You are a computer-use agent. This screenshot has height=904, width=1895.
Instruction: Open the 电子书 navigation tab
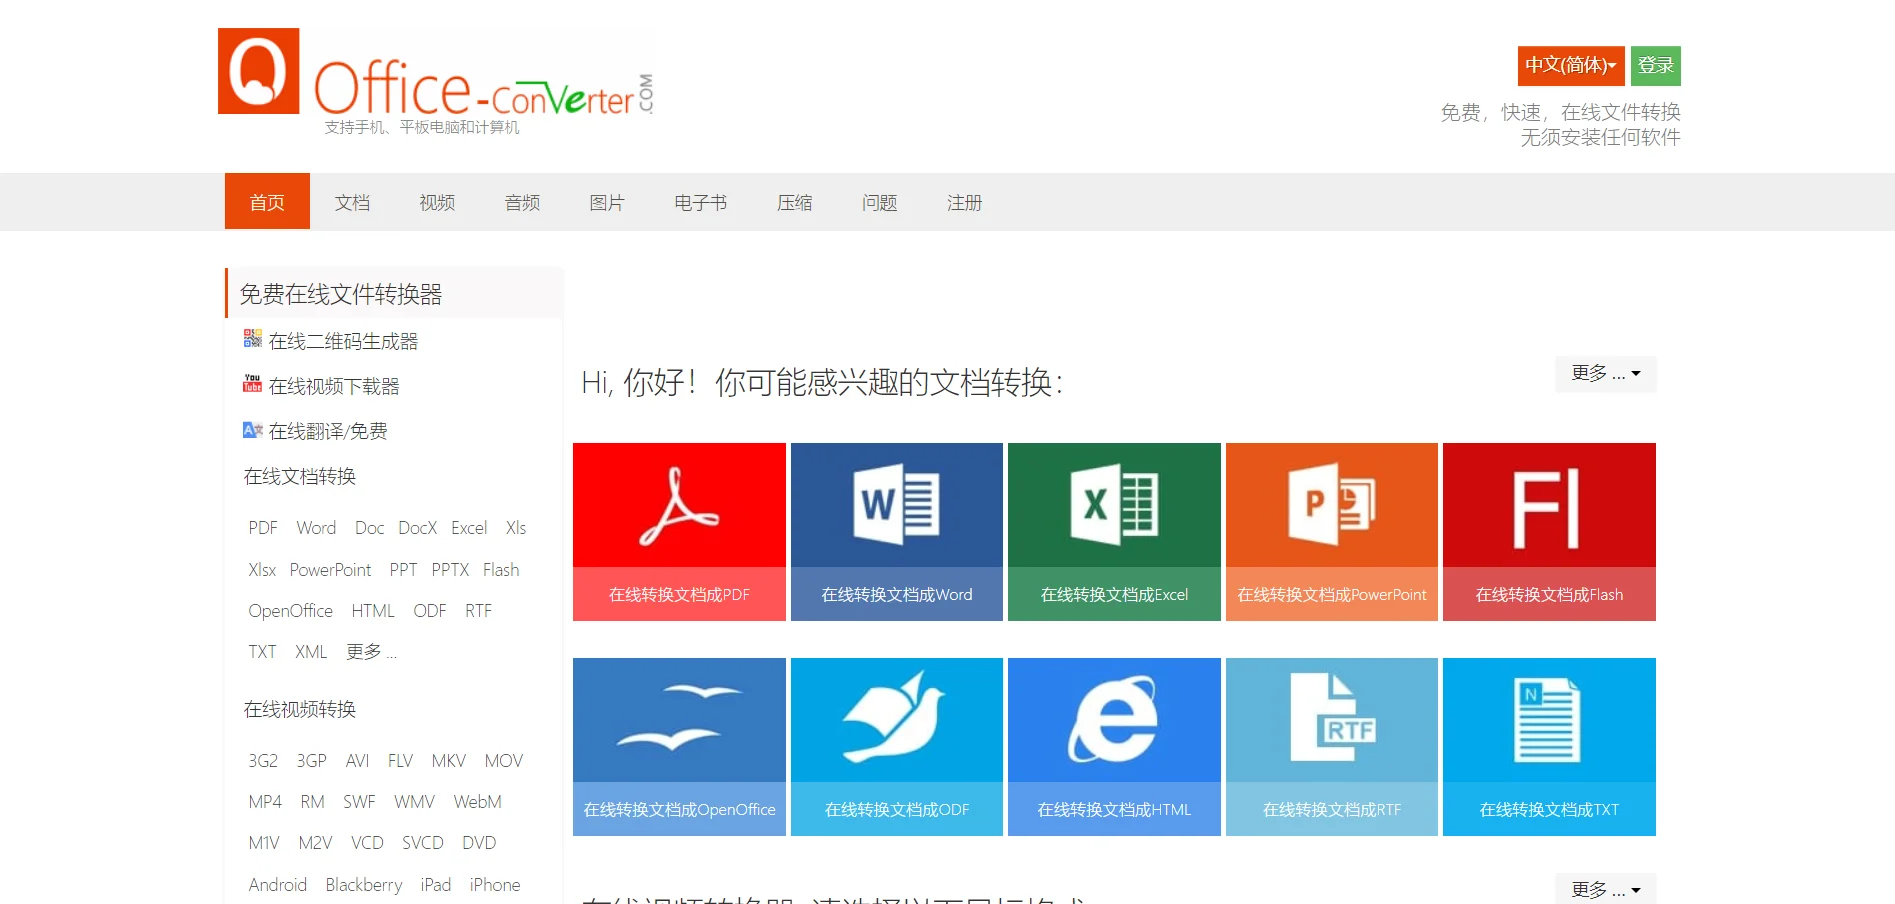point(700,203)
